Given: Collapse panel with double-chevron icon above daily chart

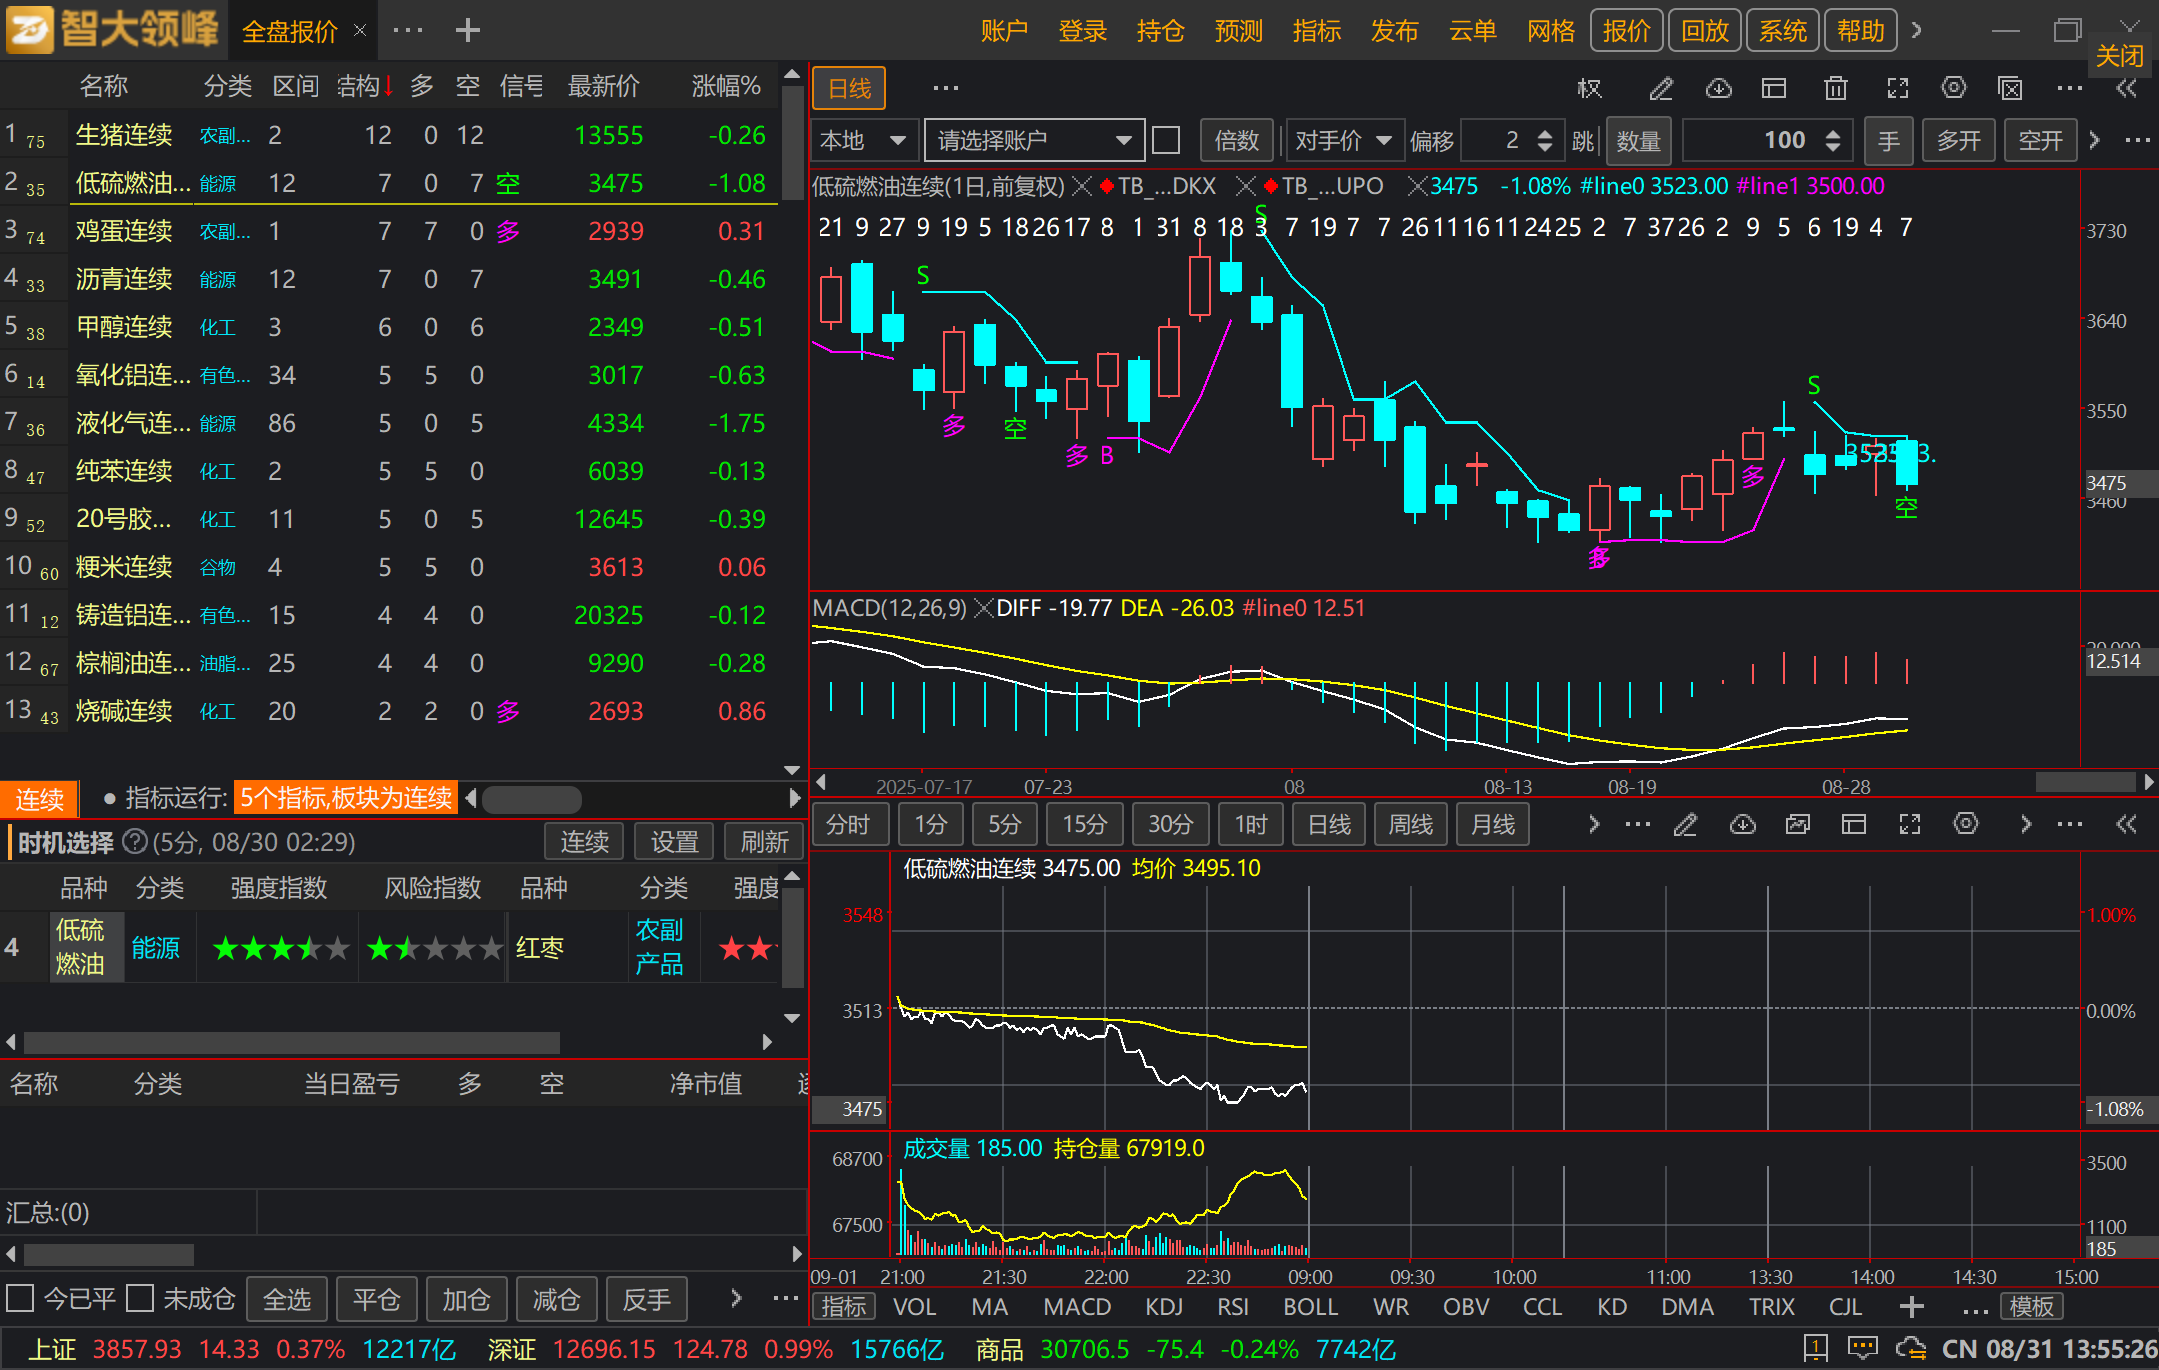Looking at the screenshot, I should pyautogui.click(x=2126, y=89).
